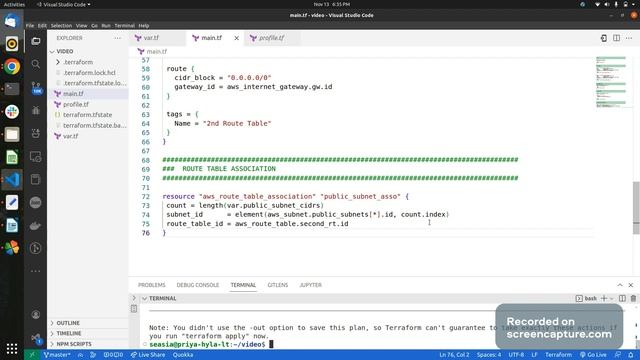Open the Accounts icon in activity bar
Screen dimensions: 640x360
tap(36, 315)
